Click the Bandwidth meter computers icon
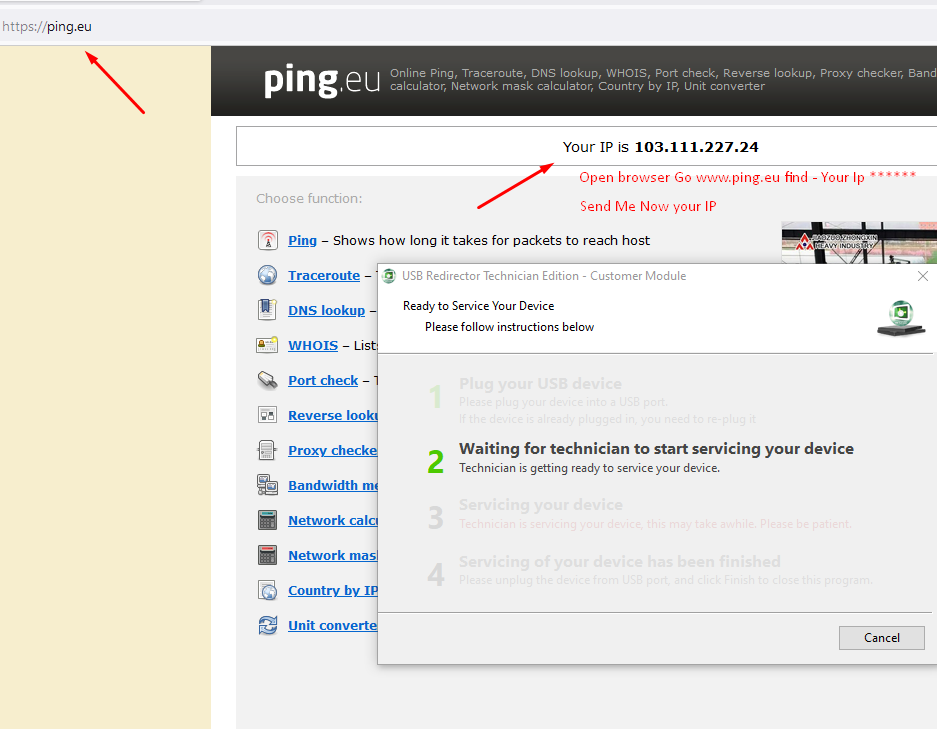 [267, 485]
